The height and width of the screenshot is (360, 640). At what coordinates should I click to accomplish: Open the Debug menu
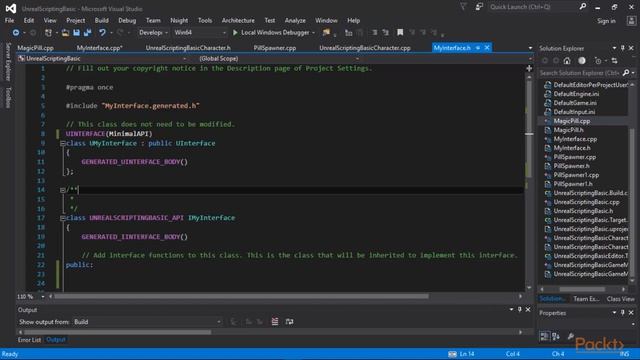127,20
